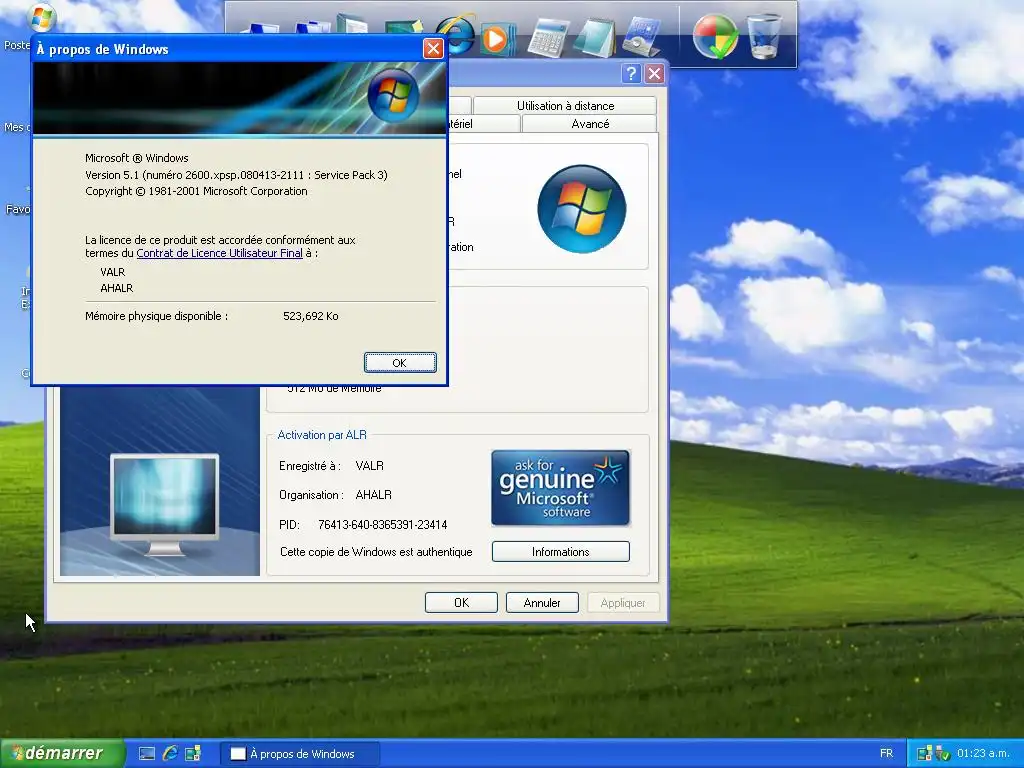Click the Activation par ALR group label

pyautogui.click(x=322, y=435)
